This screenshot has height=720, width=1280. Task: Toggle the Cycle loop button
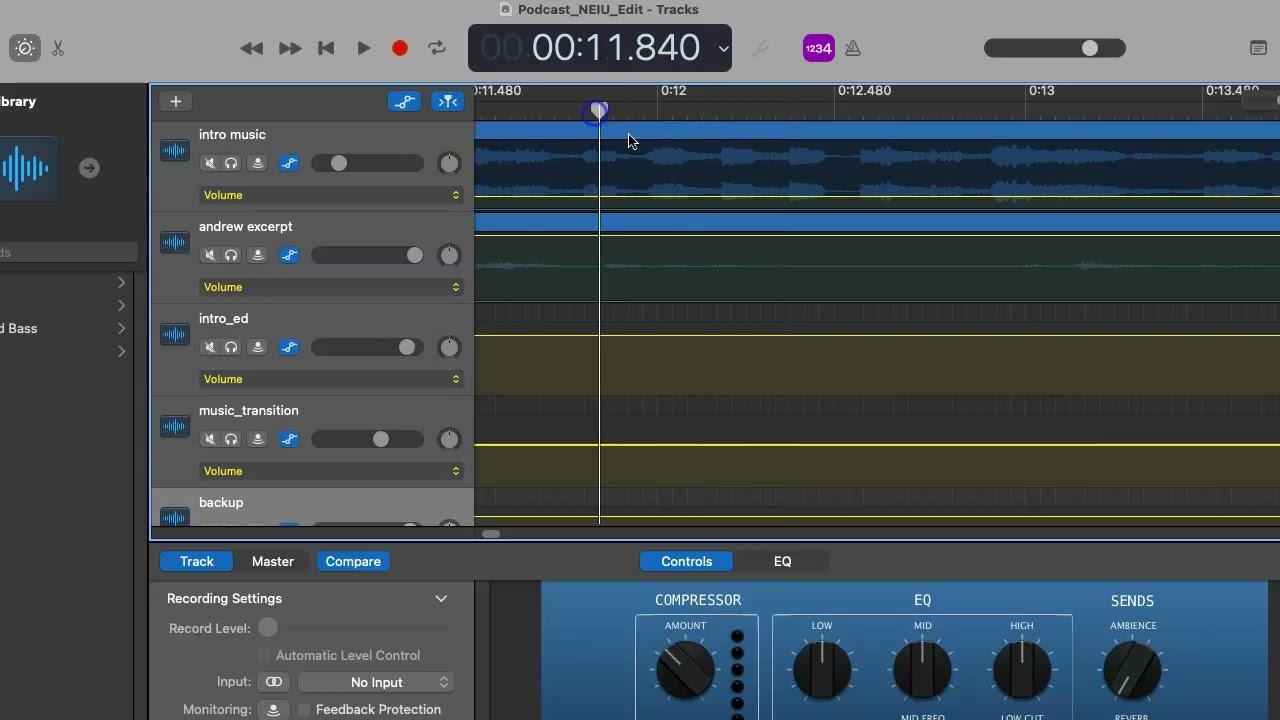coord(437,48)
